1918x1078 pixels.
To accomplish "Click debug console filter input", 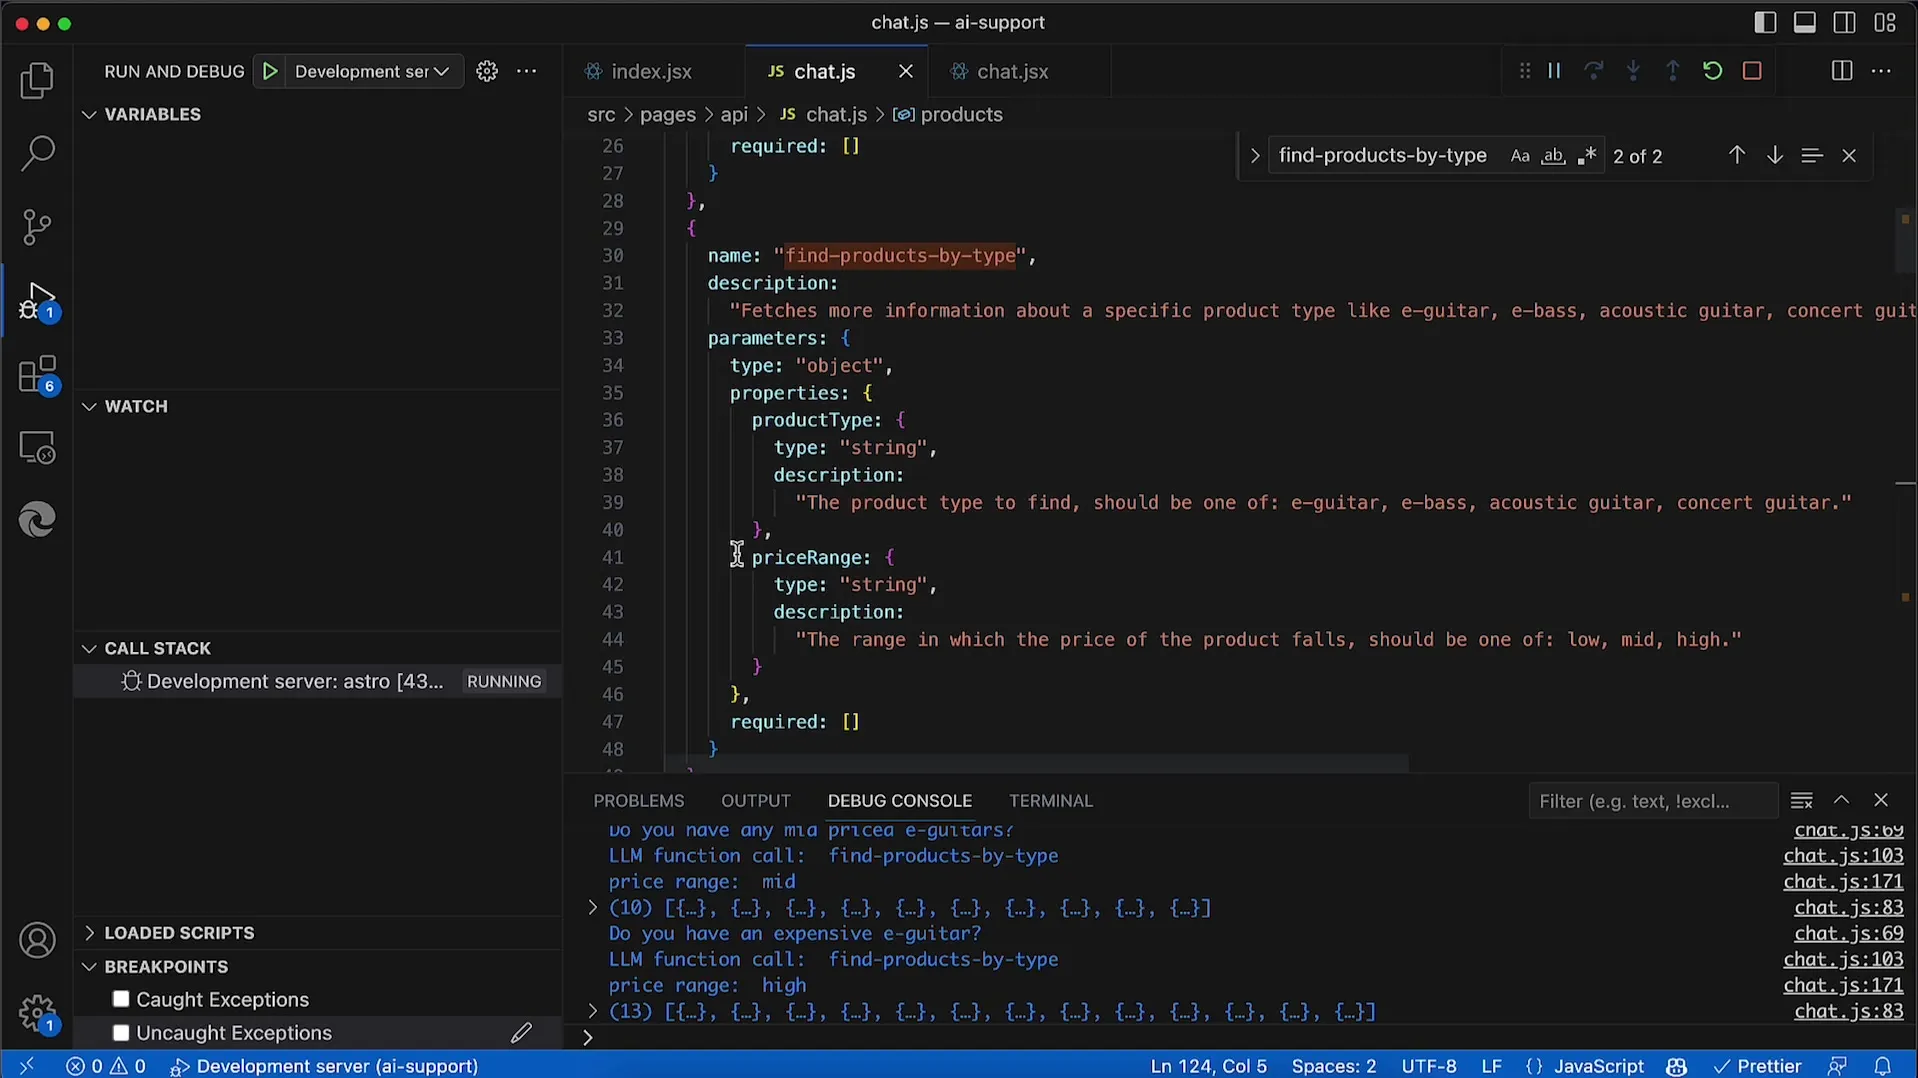I will point(1652,801).
